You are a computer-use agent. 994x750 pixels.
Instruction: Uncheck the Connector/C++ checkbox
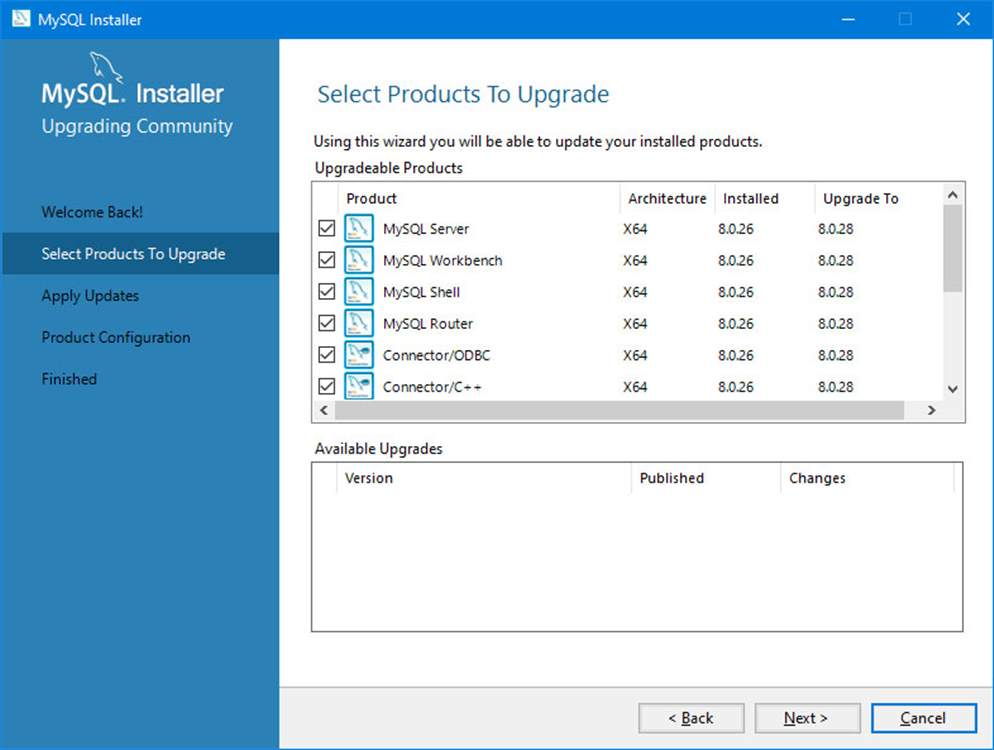coord(326,386)
